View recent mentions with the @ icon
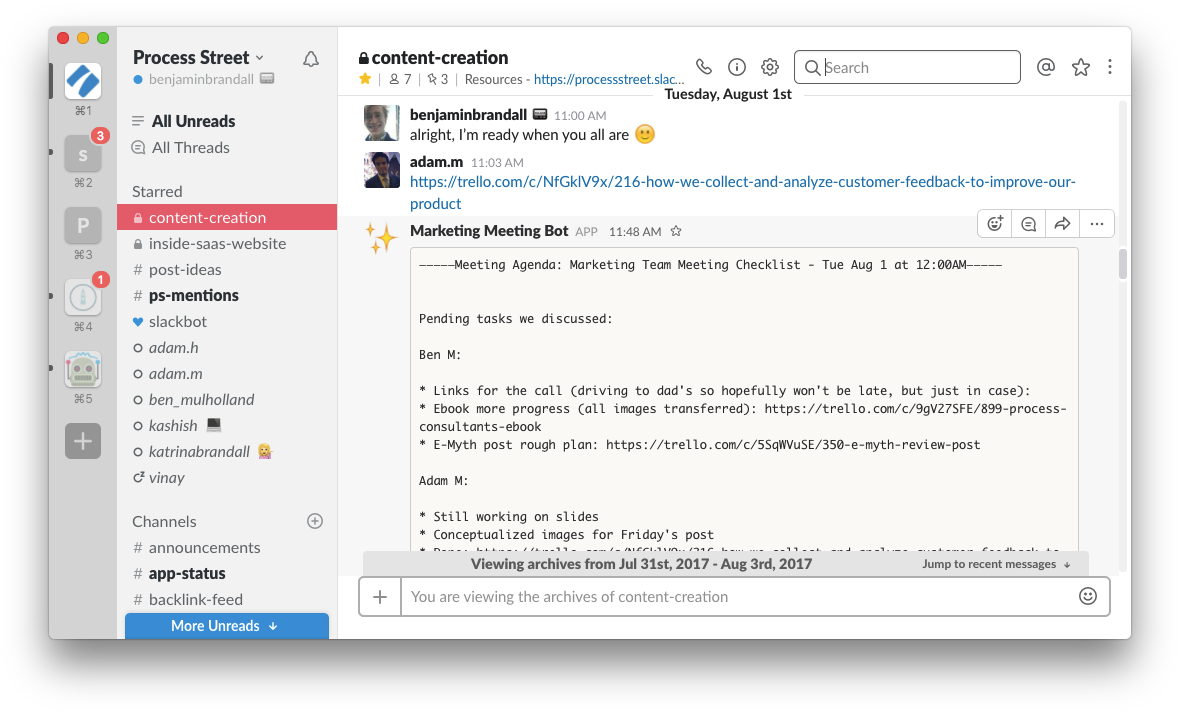The width and height of the screenshot is (1179, 713). pyautogui.click(x=1046, y=66)
